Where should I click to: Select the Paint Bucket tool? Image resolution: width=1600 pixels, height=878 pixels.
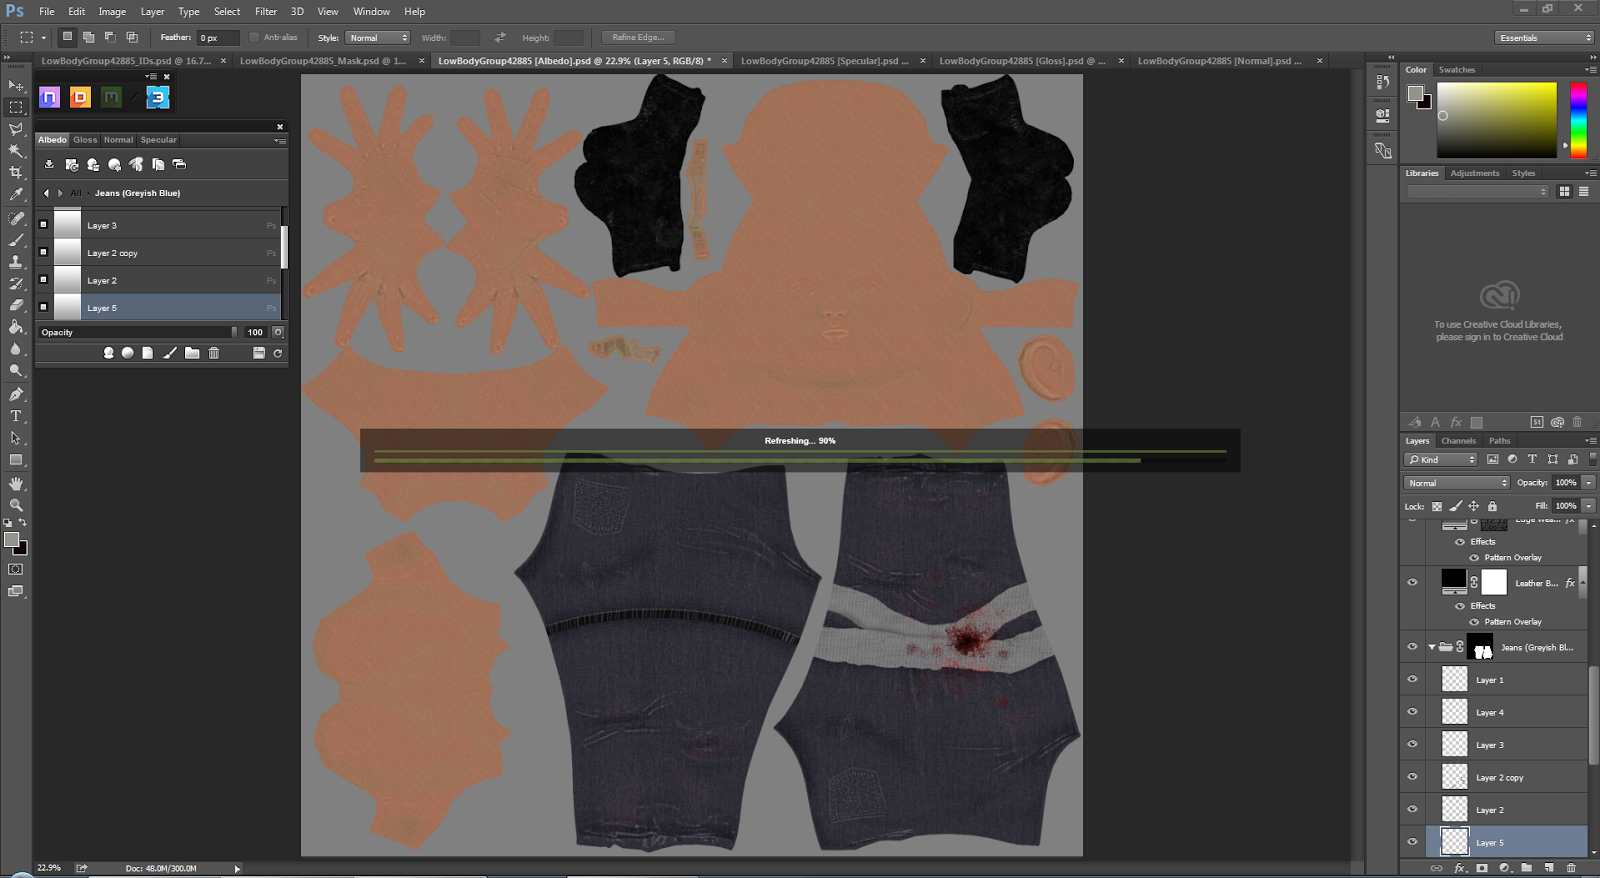point(16,327)
